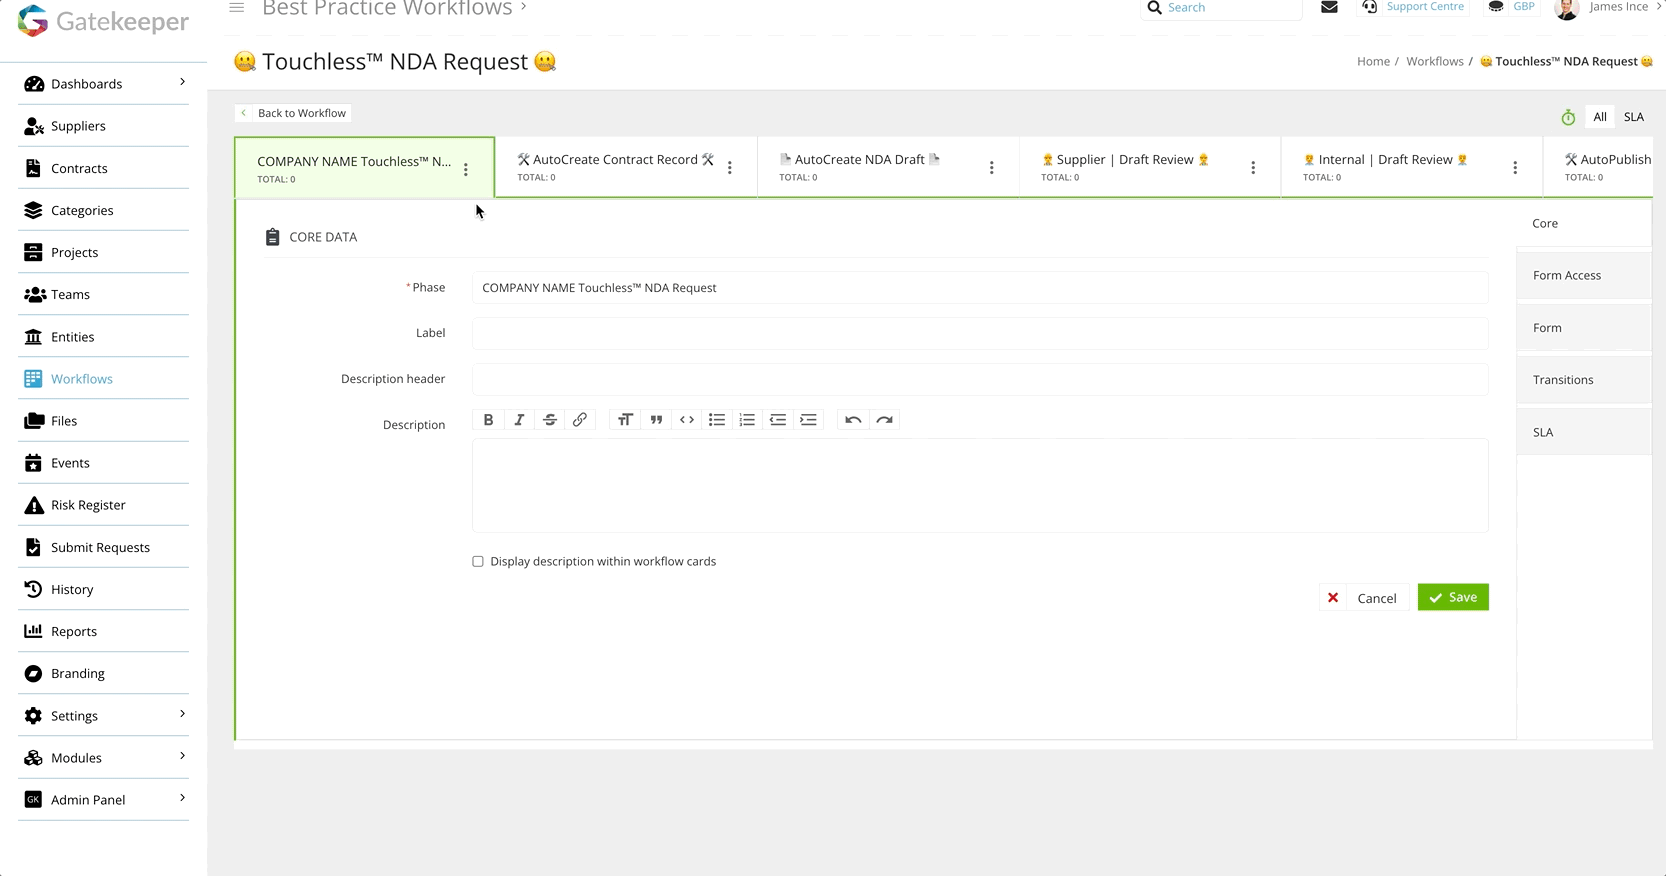Open heading text size tool
1666x876 pixels.
pos(625,420)
